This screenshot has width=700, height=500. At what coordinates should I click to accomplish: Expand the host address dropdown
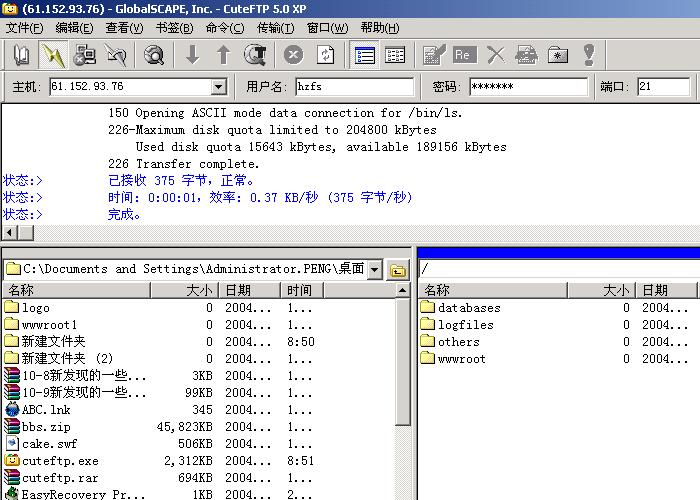point(218,87)
